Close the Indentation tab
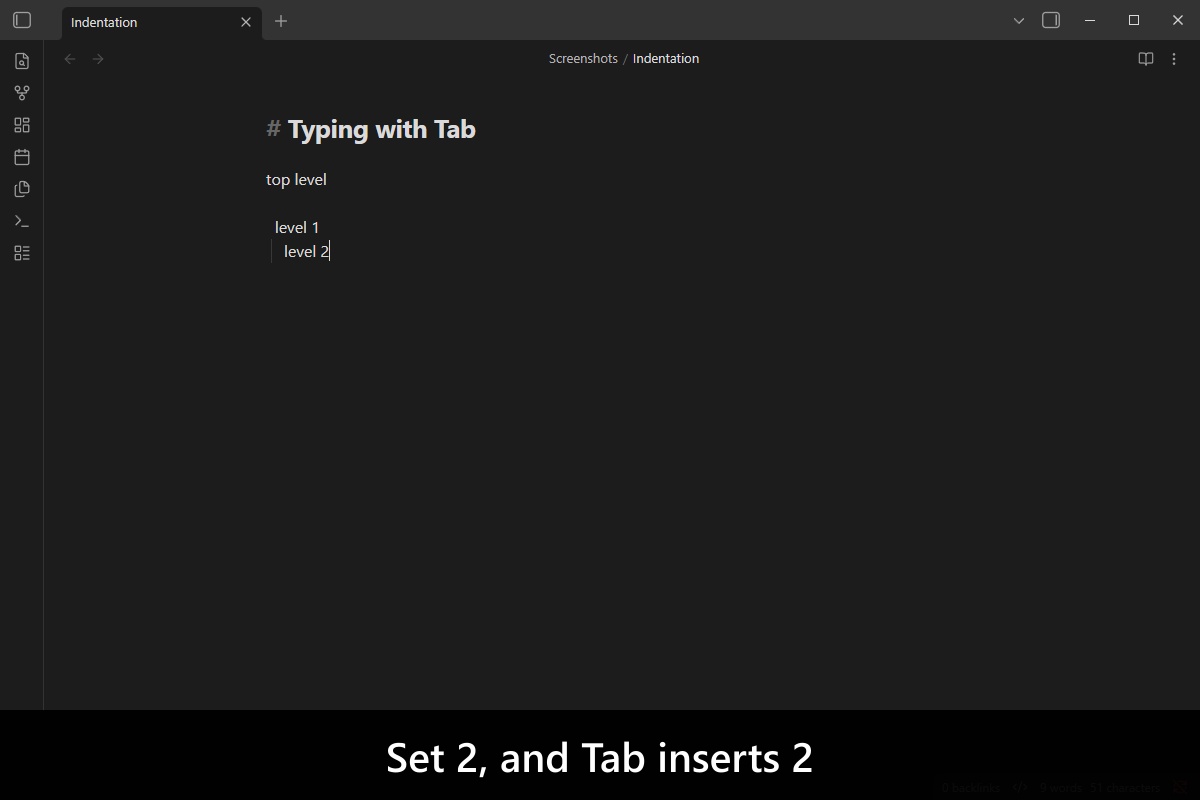 point(246,22)
